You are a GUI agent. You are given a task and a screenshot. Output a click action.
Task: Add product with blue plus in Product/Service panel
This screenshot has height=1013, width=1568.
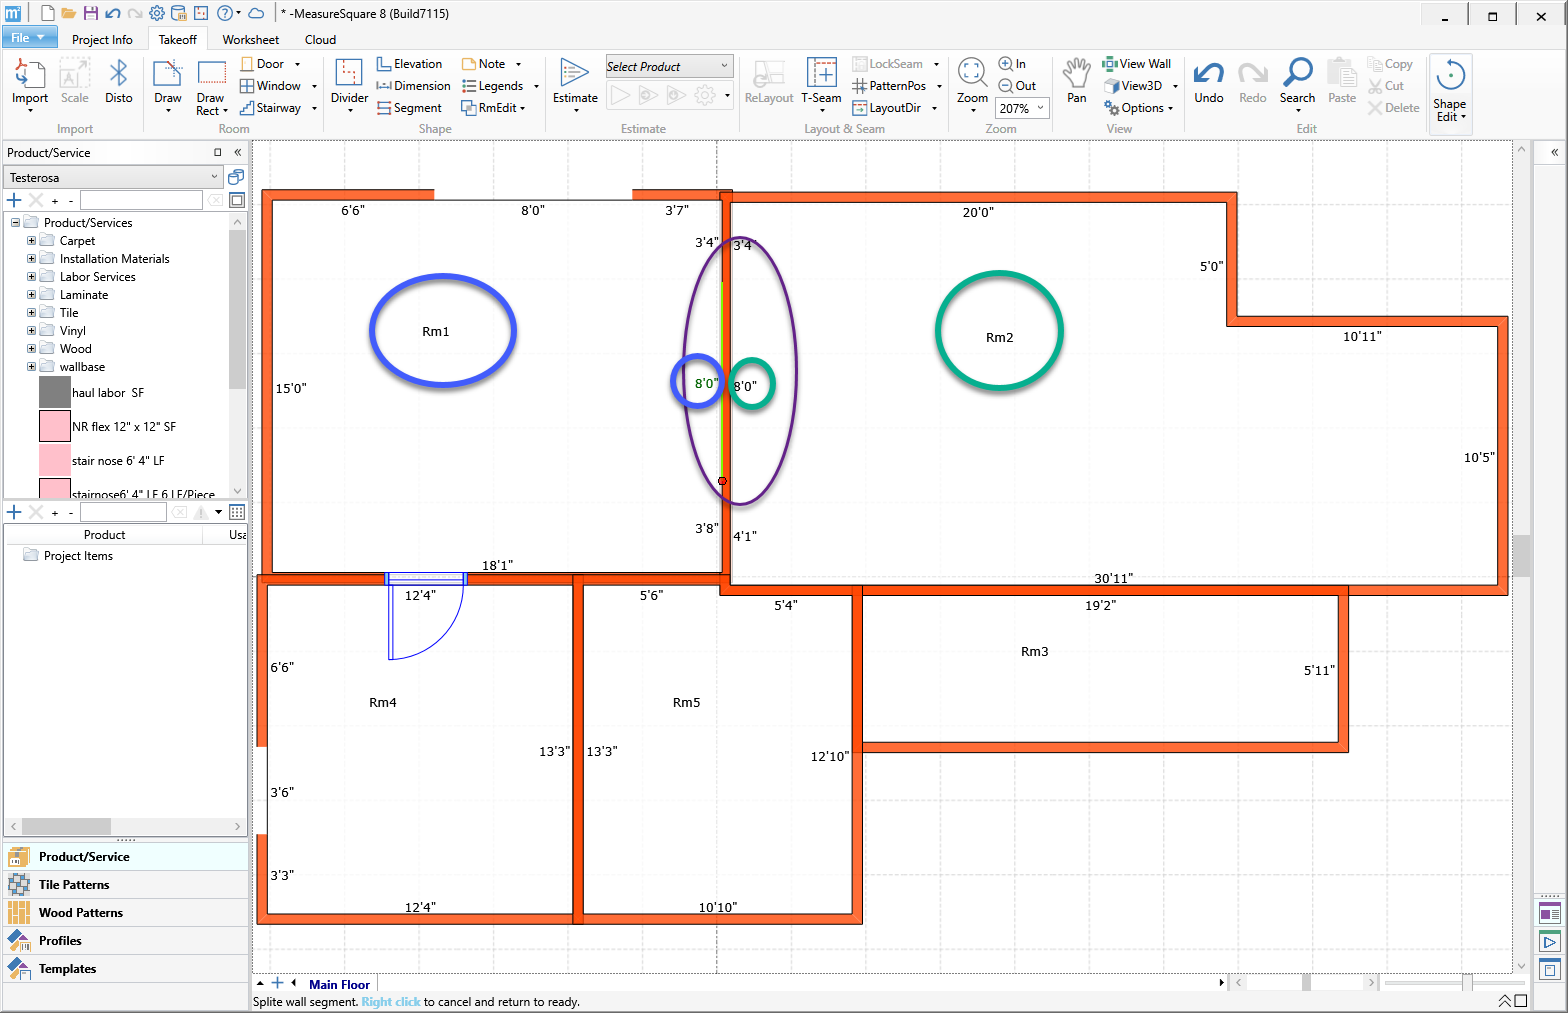[x=14, y=200]
